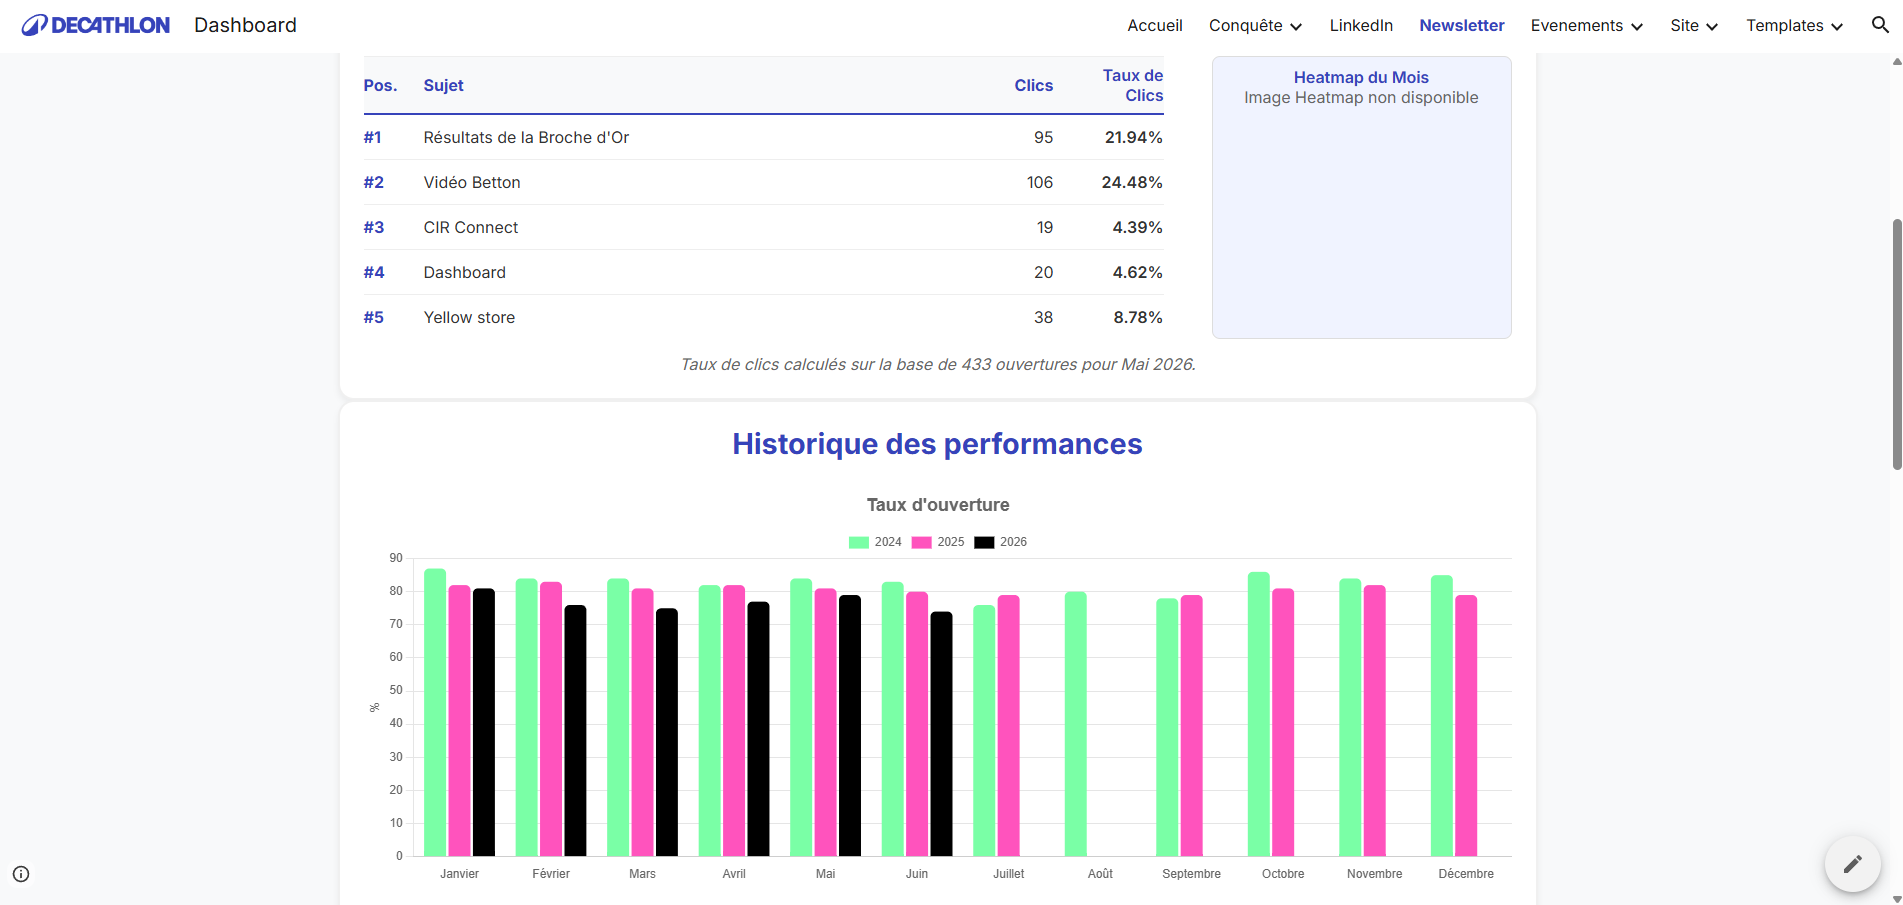Open the LinkedIn nav item
This screenshot has width=1903, height=905.
click(x=1361, y=26)
